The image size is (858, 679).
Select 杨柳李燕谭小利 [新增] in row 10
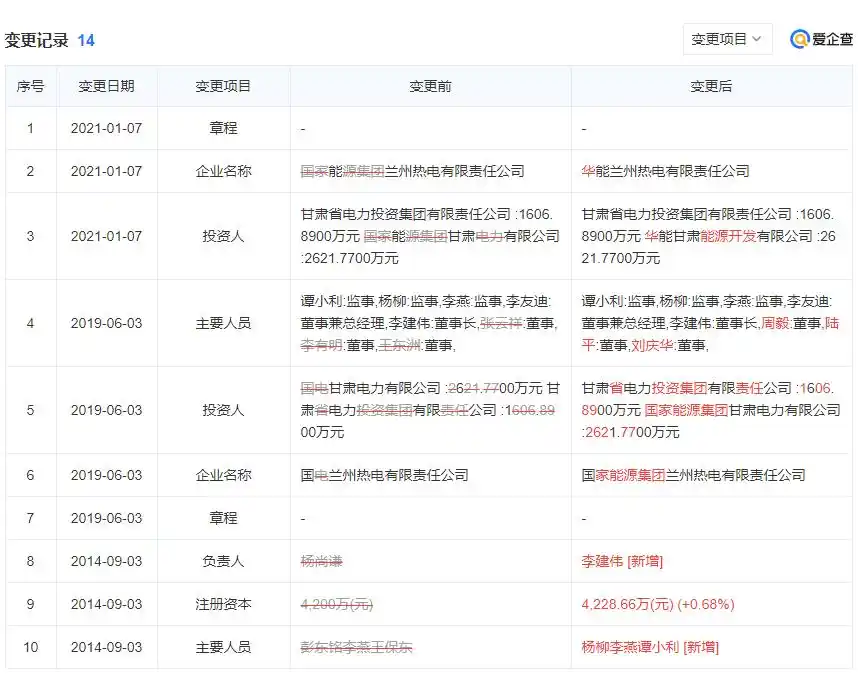pos(650,647)
